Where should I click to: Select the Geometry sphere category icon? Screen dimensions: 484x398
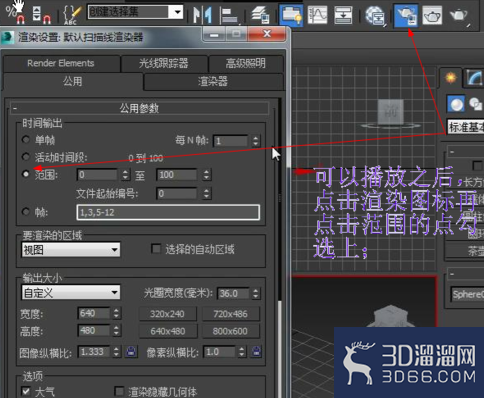(x=456, y=104)
